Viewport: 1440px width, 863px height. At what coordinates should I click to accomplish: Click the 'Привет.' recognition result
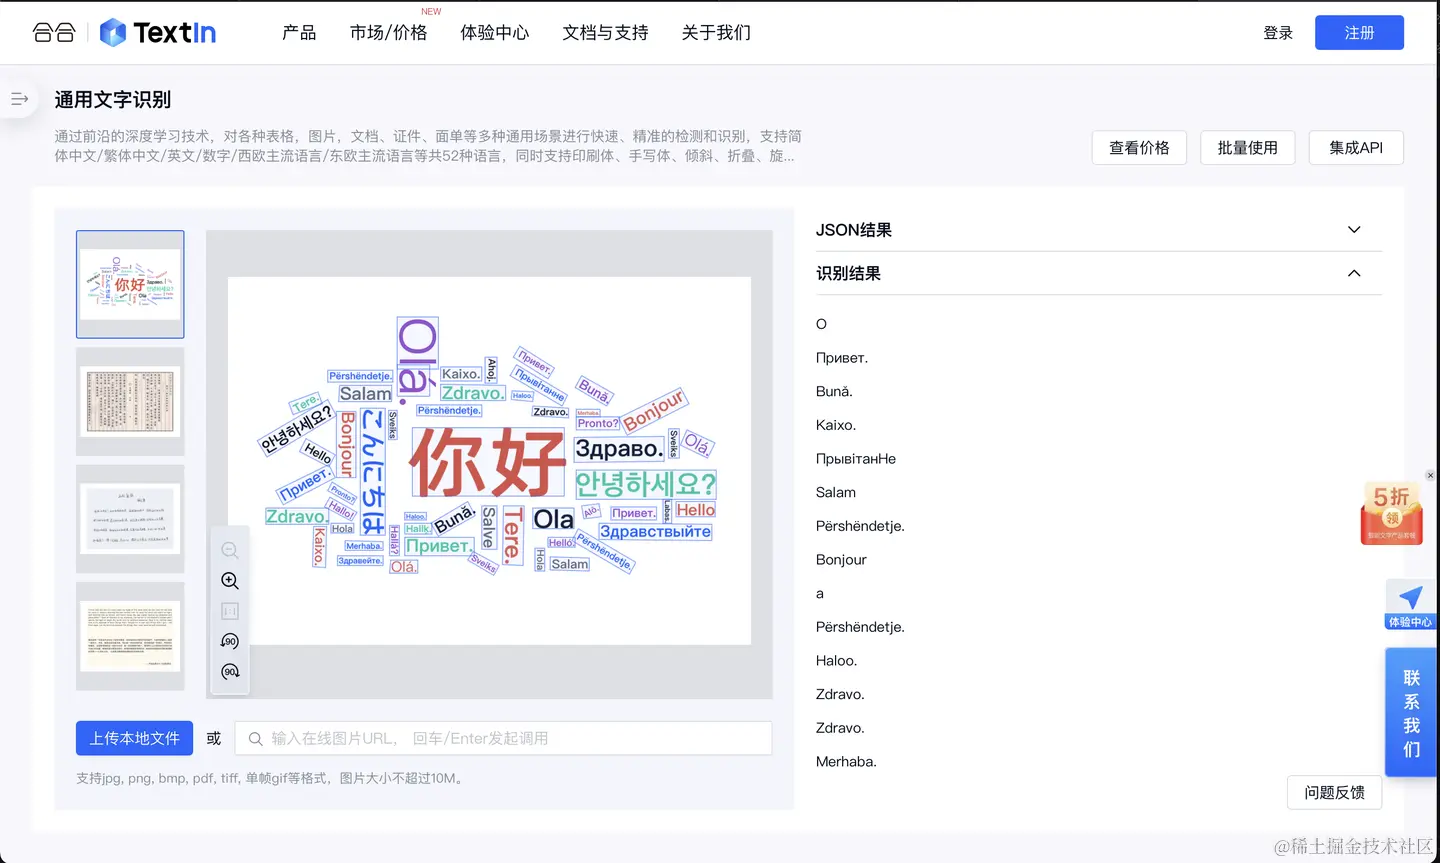pos(842,358)
